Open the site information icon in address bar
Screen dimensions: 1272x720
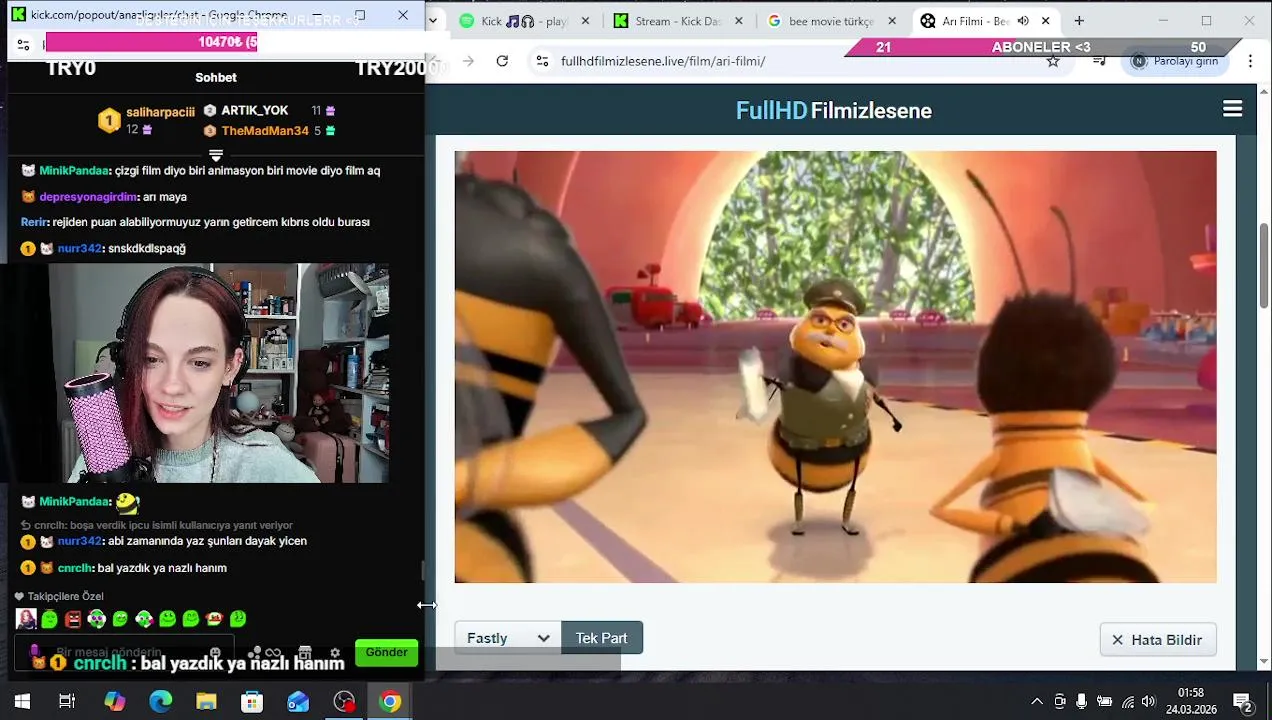coord(542,61)
